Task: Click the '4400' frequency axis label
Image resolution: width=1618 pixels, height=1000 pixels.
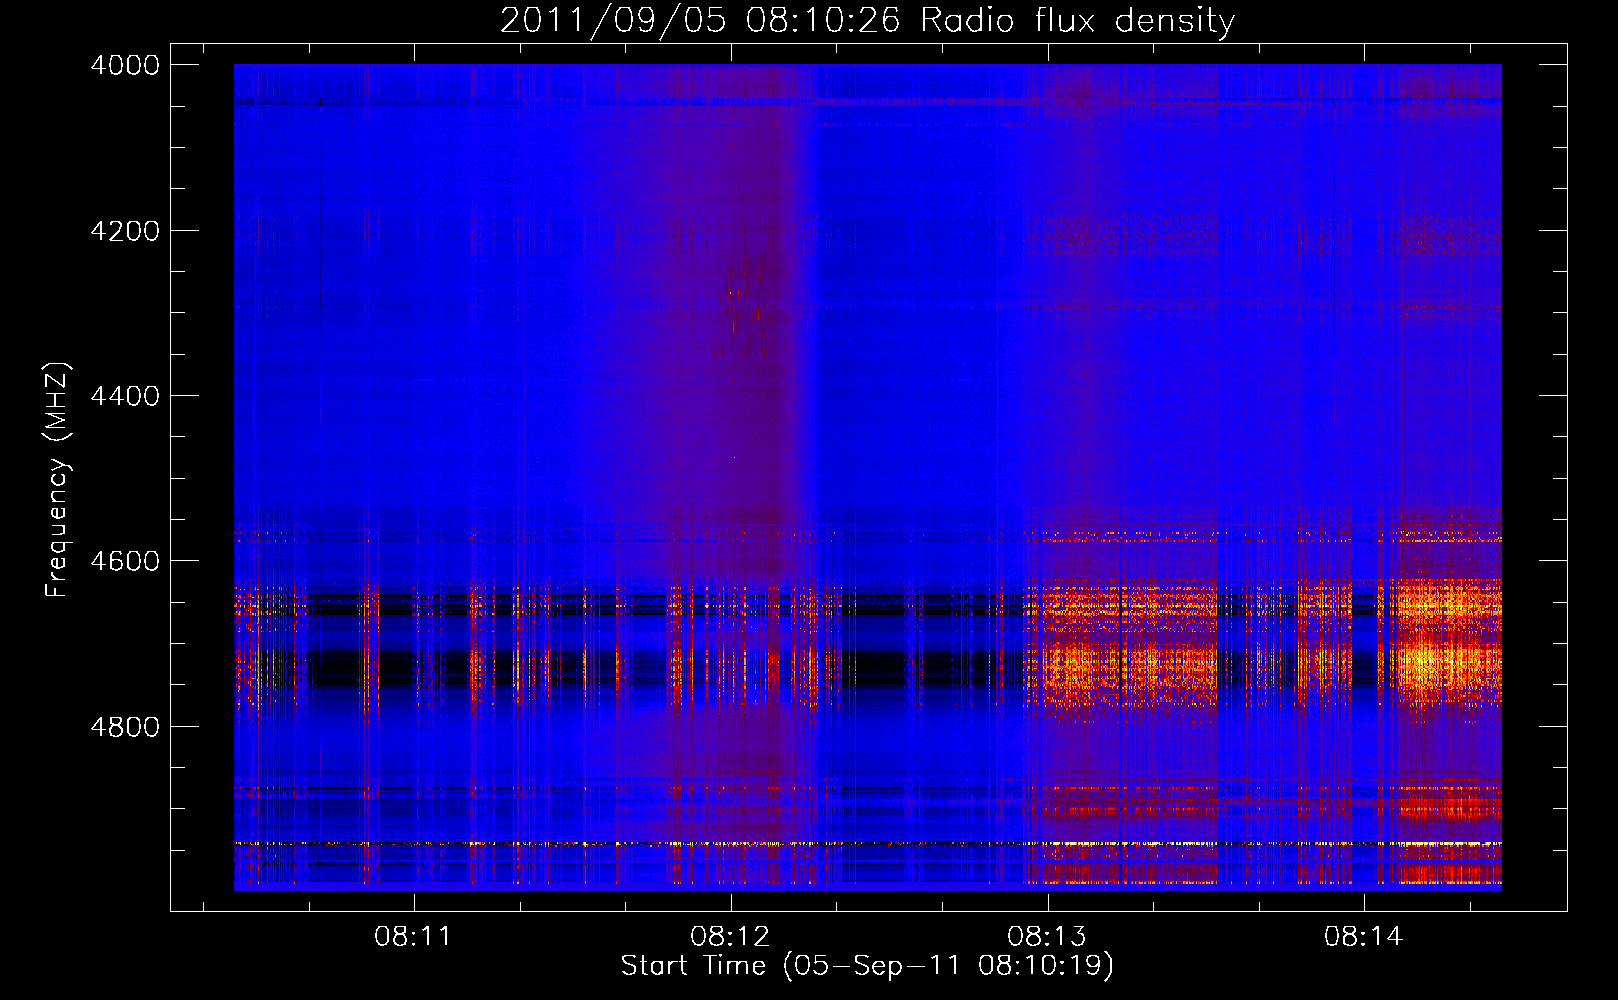Action: coord(125,396)
